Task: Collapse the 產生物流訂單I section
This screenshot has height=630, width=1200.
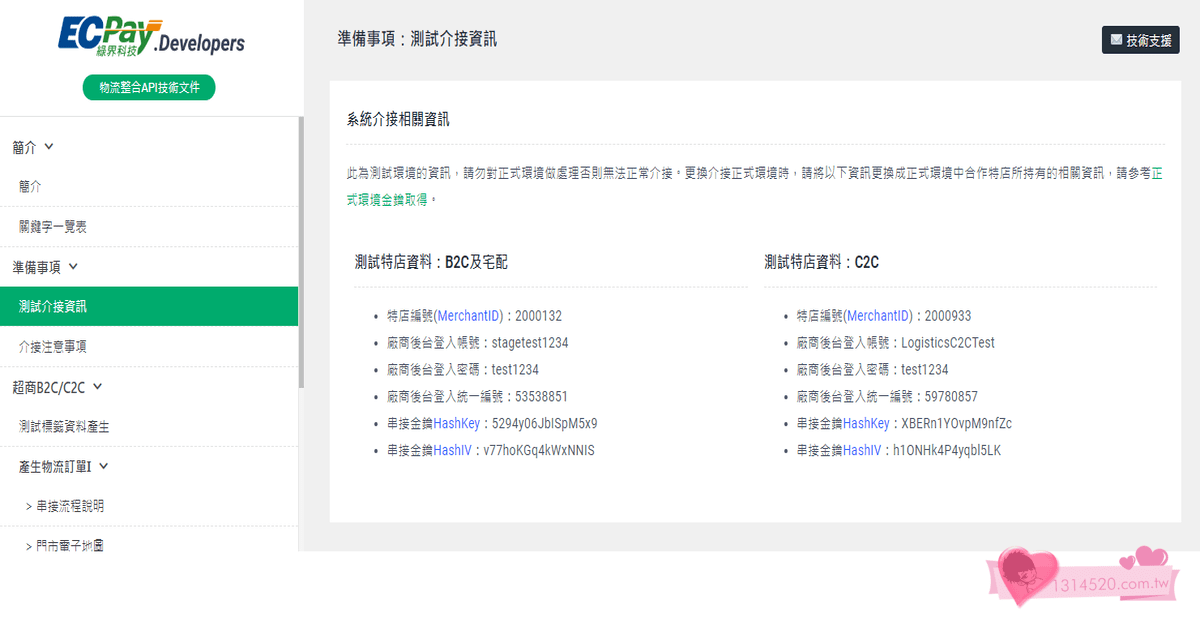Action: tap(56, 466)
